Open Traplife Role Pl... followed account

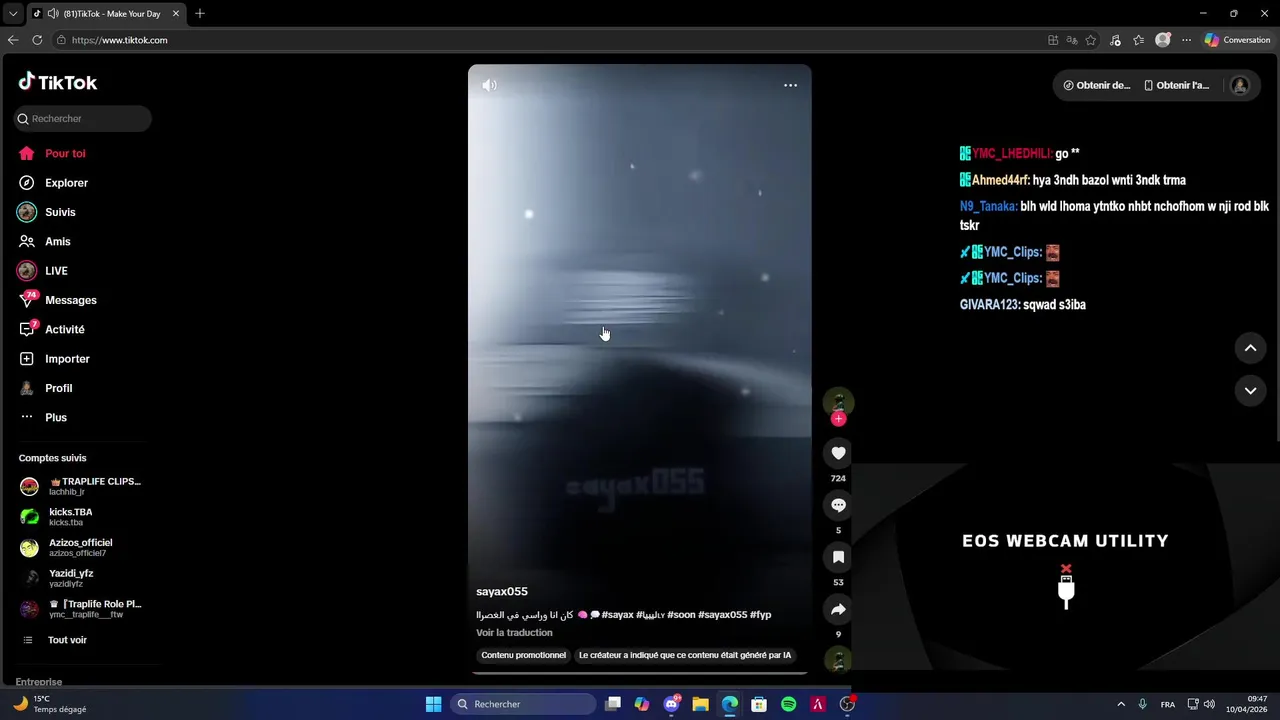(x=80, y=609)
